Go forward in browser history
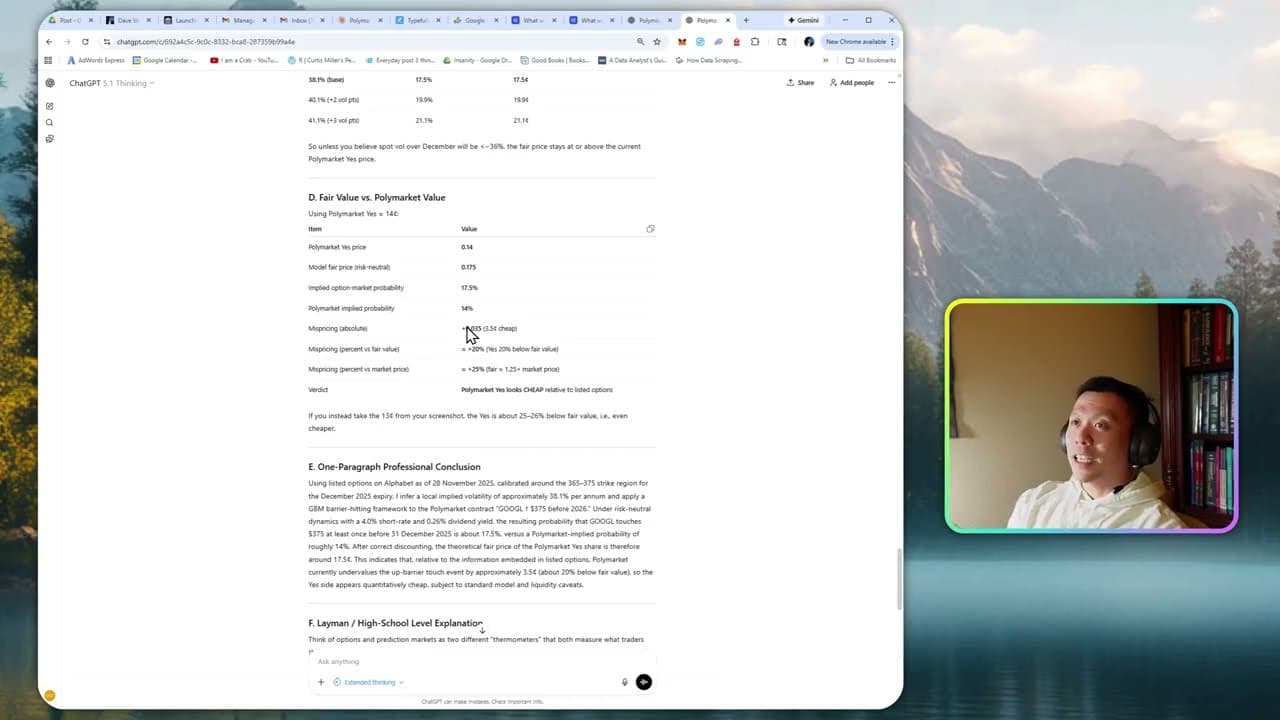The height and width of the screenshot is (720, 1280). tap(67, 42)
